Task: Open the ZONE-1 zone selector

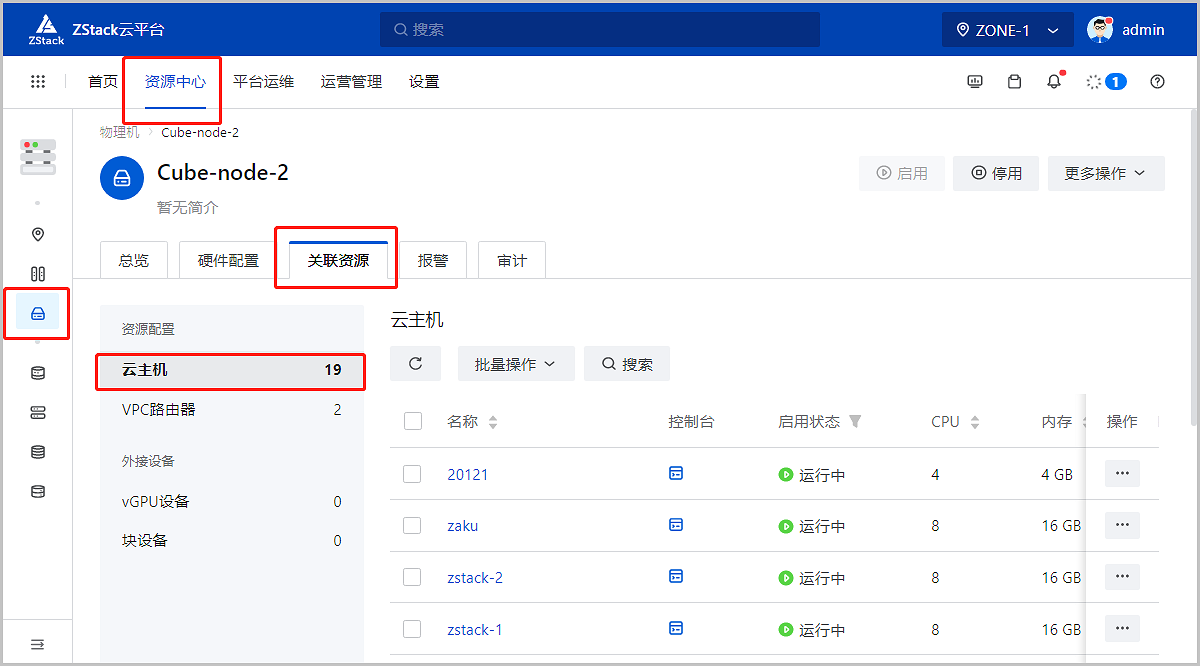Action: (x=1007, y=30)
